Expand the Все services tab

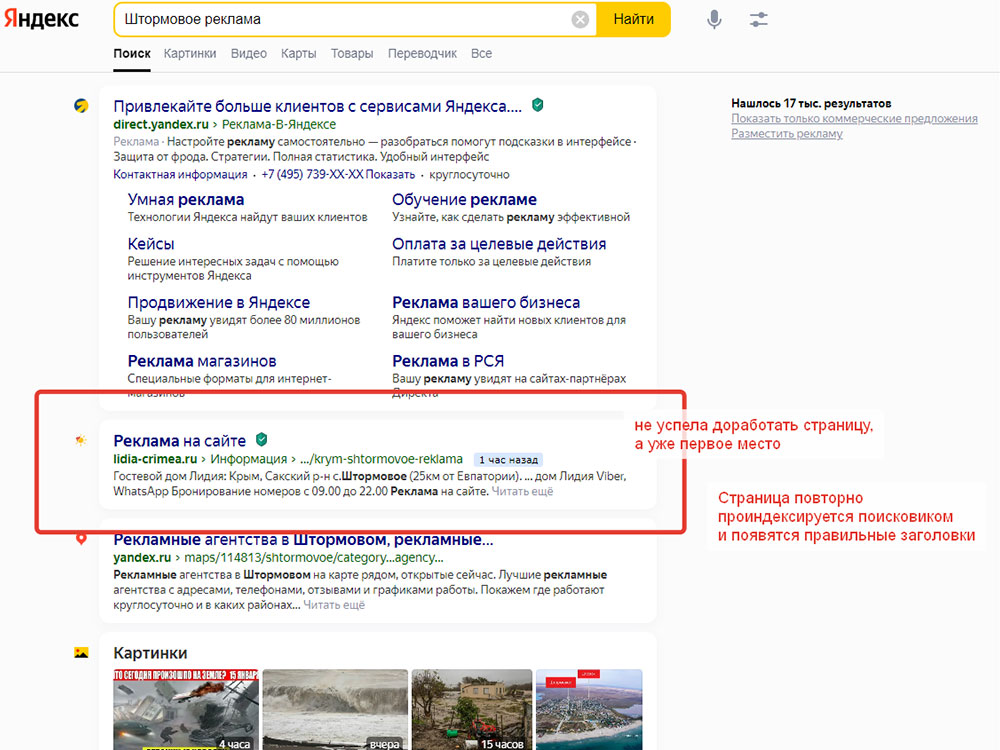(482, 54)
